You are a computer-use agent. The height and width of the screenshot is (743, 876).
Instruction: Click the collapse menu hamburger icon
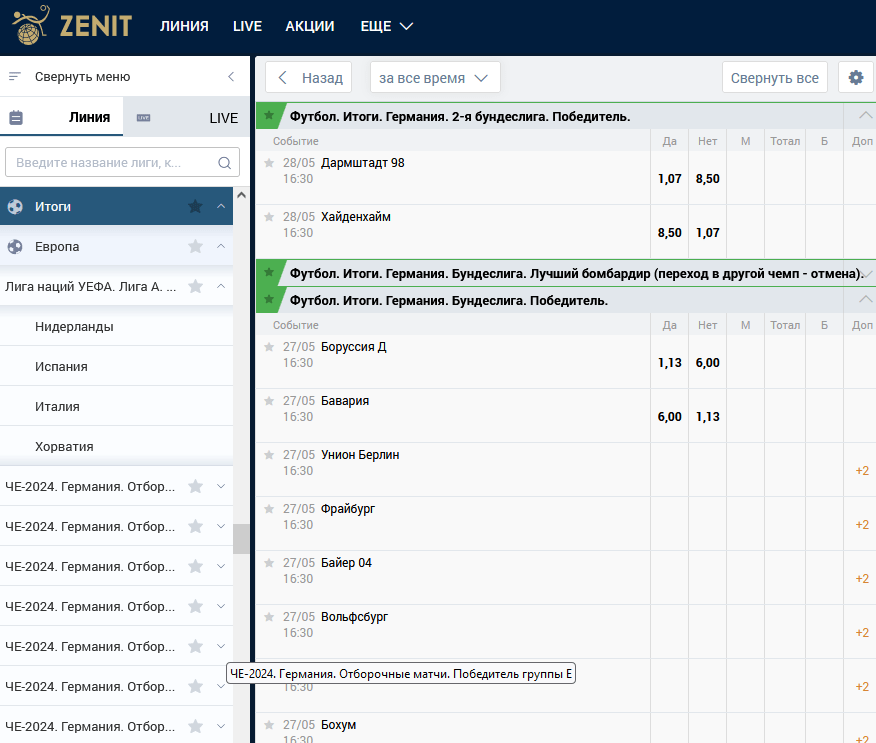point(15,77)
